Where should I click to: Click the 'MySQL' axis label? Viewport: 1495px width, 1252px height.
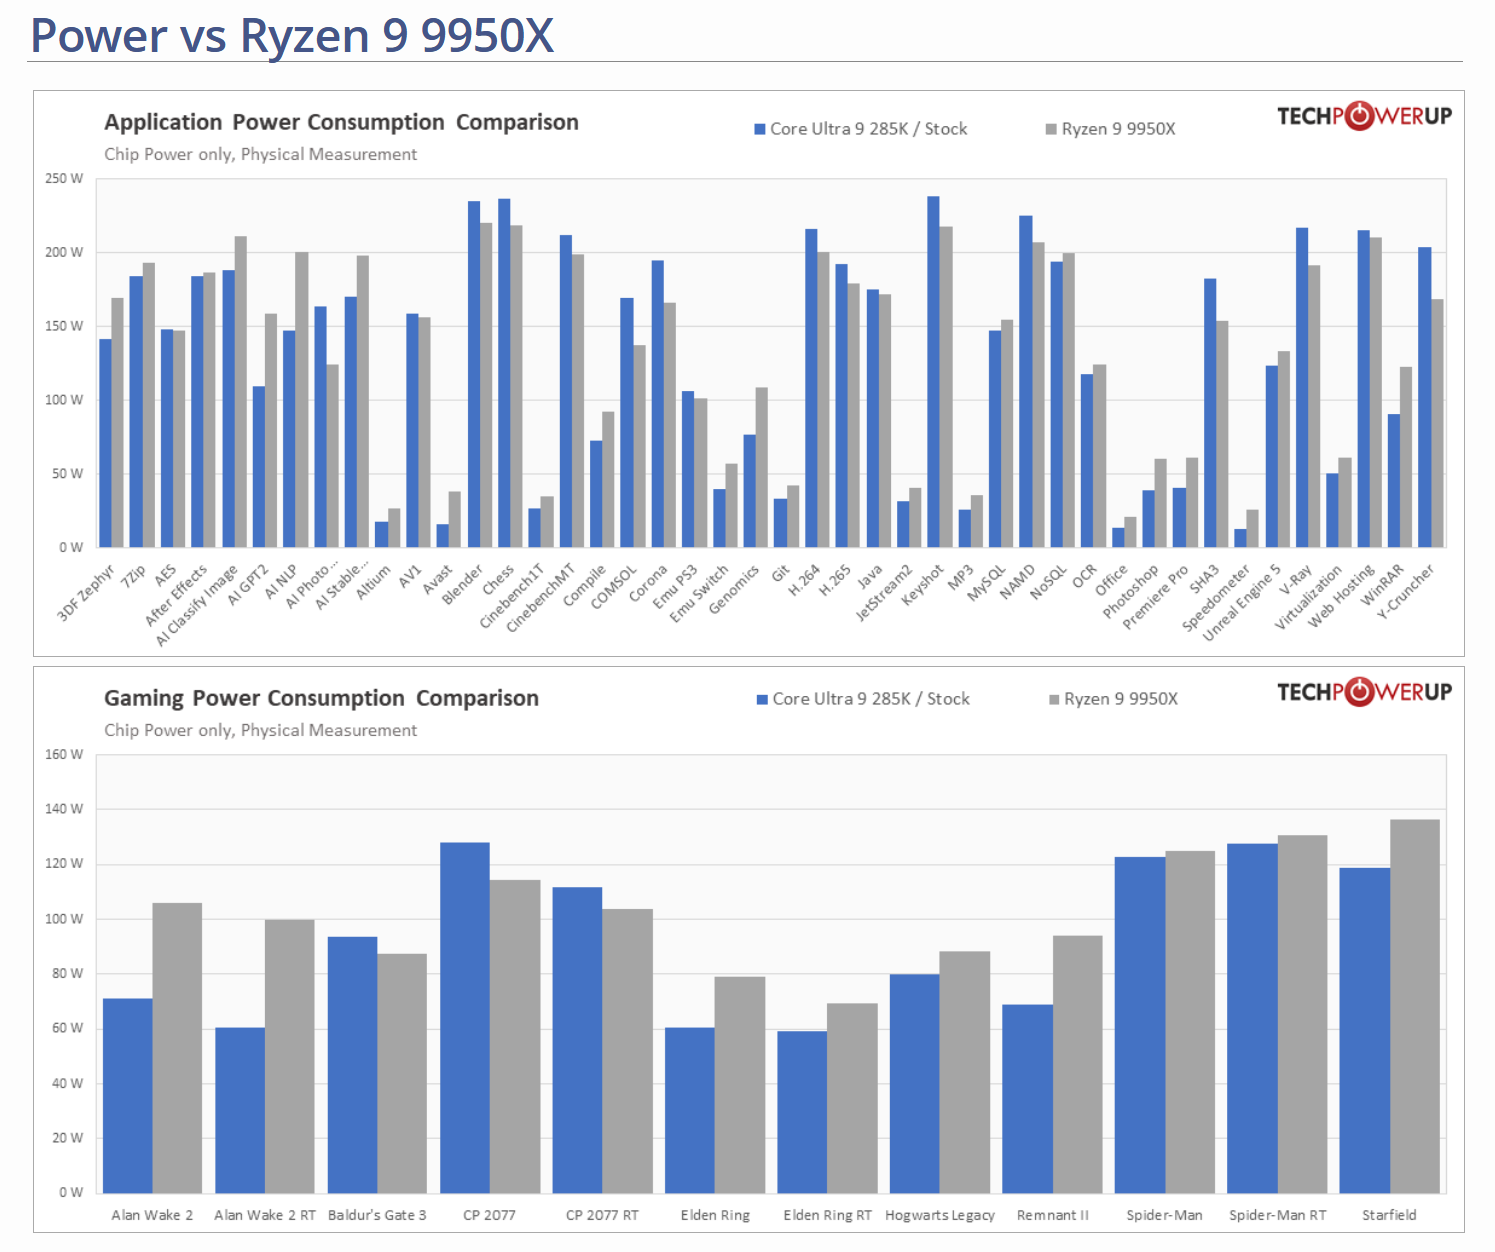pos(986,584)
